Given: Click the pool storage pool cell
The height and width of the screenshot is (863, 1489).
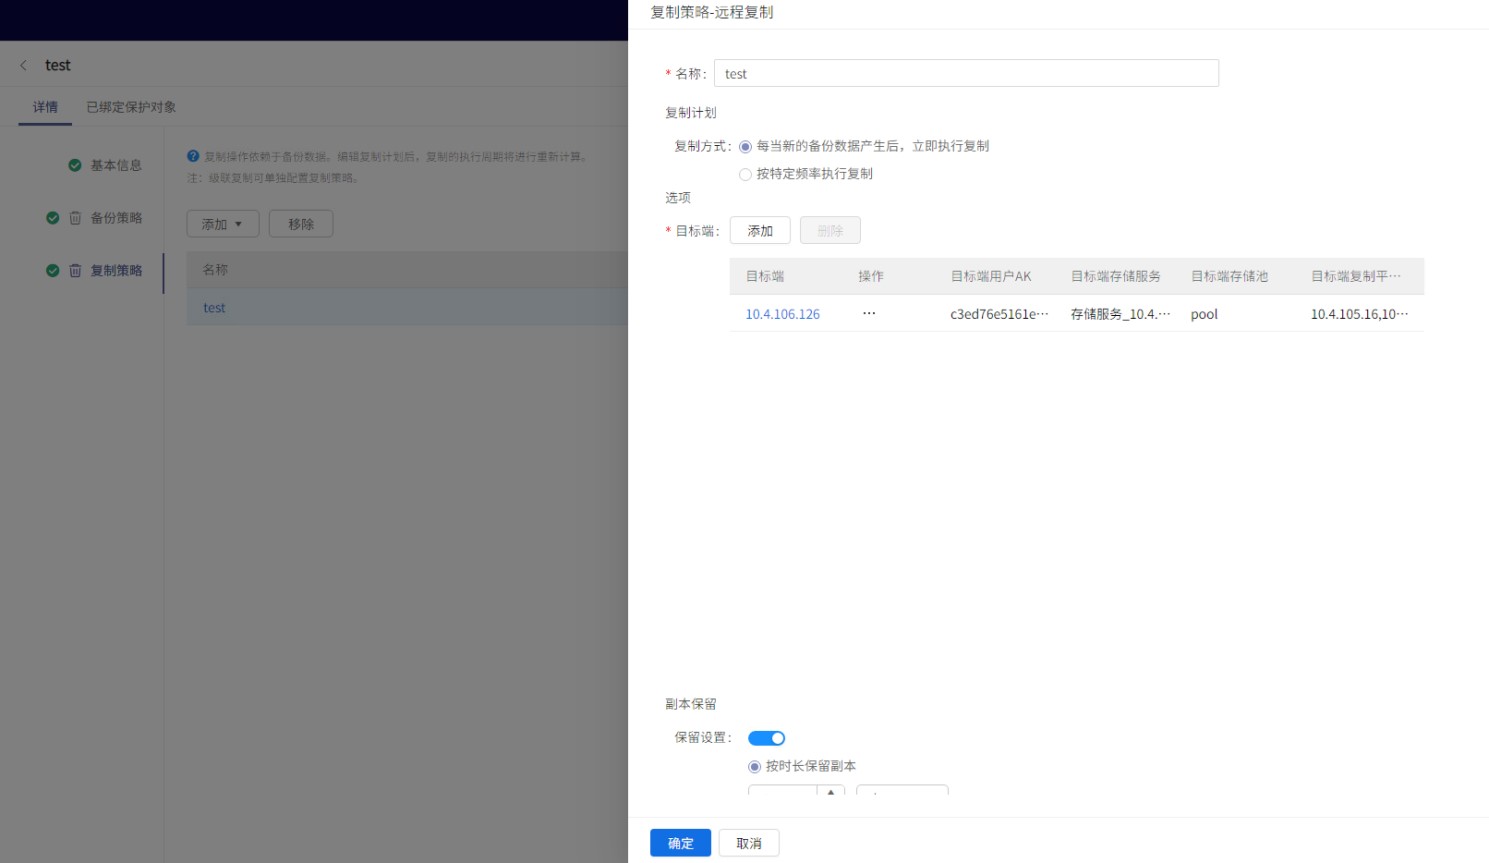Looking at the screenshot, I should (x=1204, y=314).
